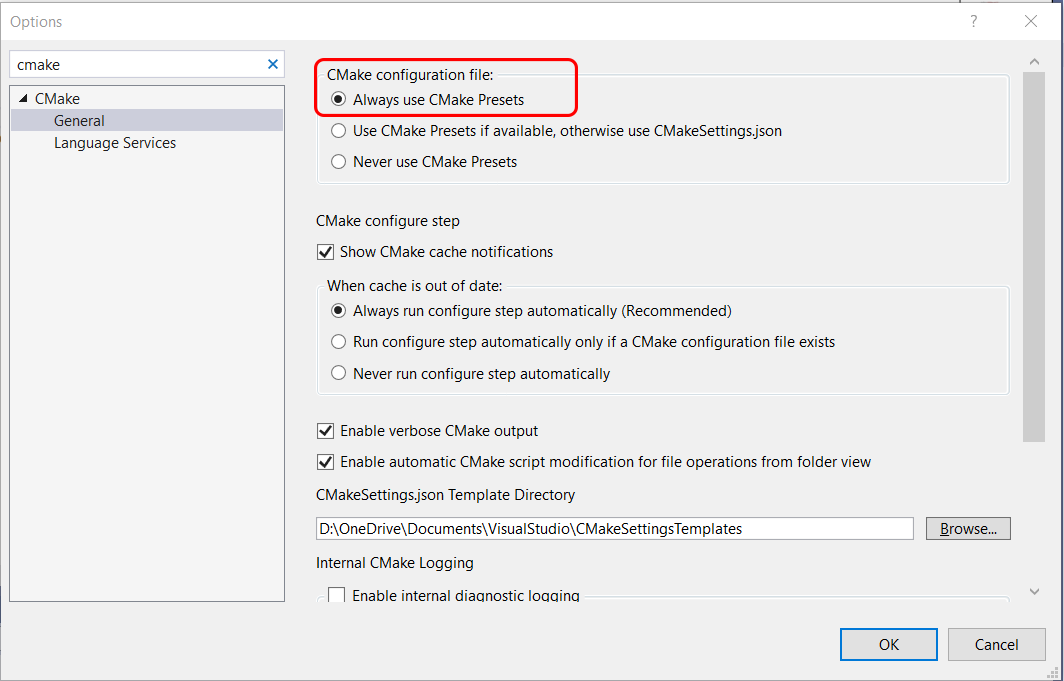1064x681 pixels.
Task: Select General under CMake
Action: point(147,121)
